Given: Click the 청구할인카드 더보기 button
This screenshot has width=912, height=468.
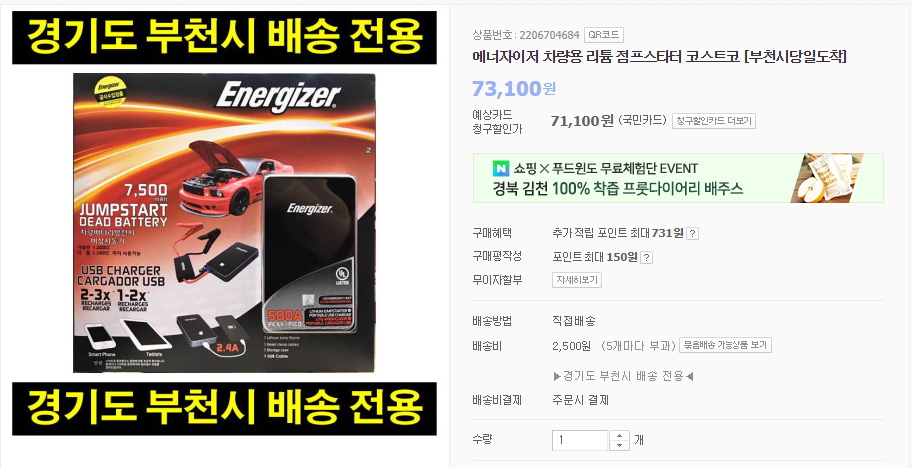Looking at the screenshot, I should click(x=714, y=121).
